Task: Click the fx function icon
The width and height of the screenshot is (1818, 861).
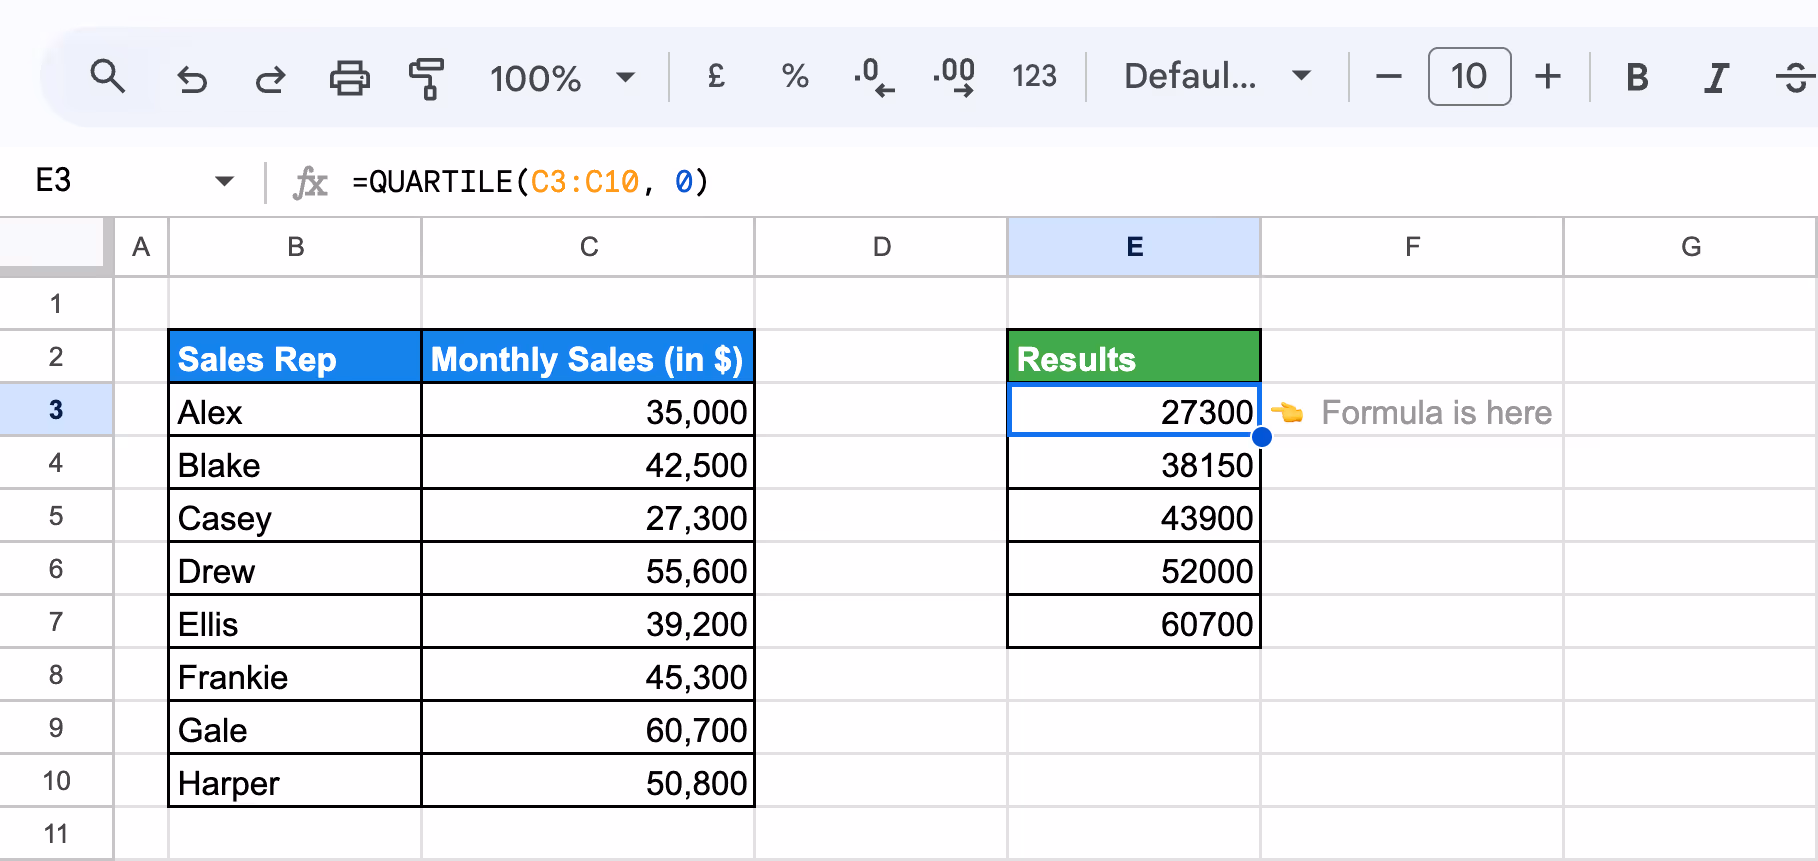Action: click(310, 182)
